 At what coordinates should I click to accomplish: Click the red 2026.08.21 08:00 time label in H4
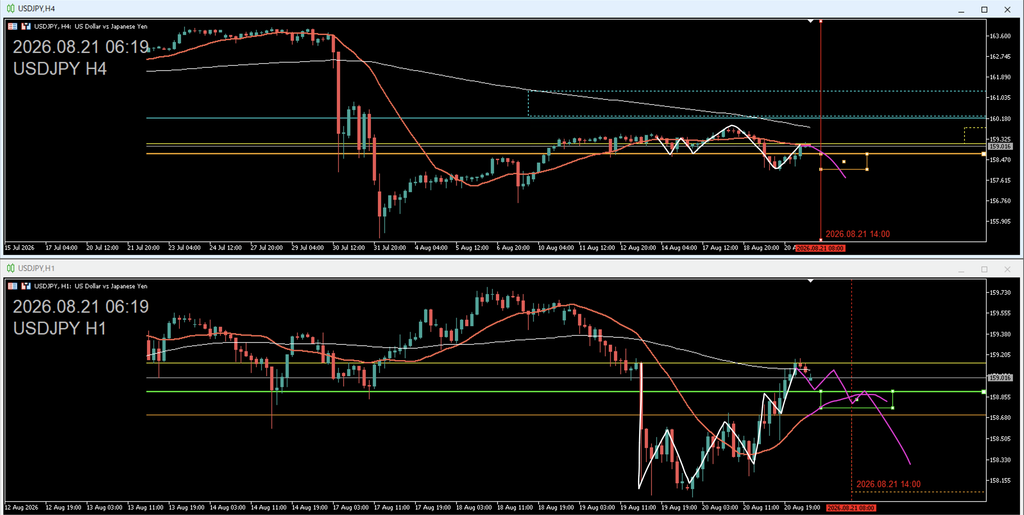click(x=822, y=248)
